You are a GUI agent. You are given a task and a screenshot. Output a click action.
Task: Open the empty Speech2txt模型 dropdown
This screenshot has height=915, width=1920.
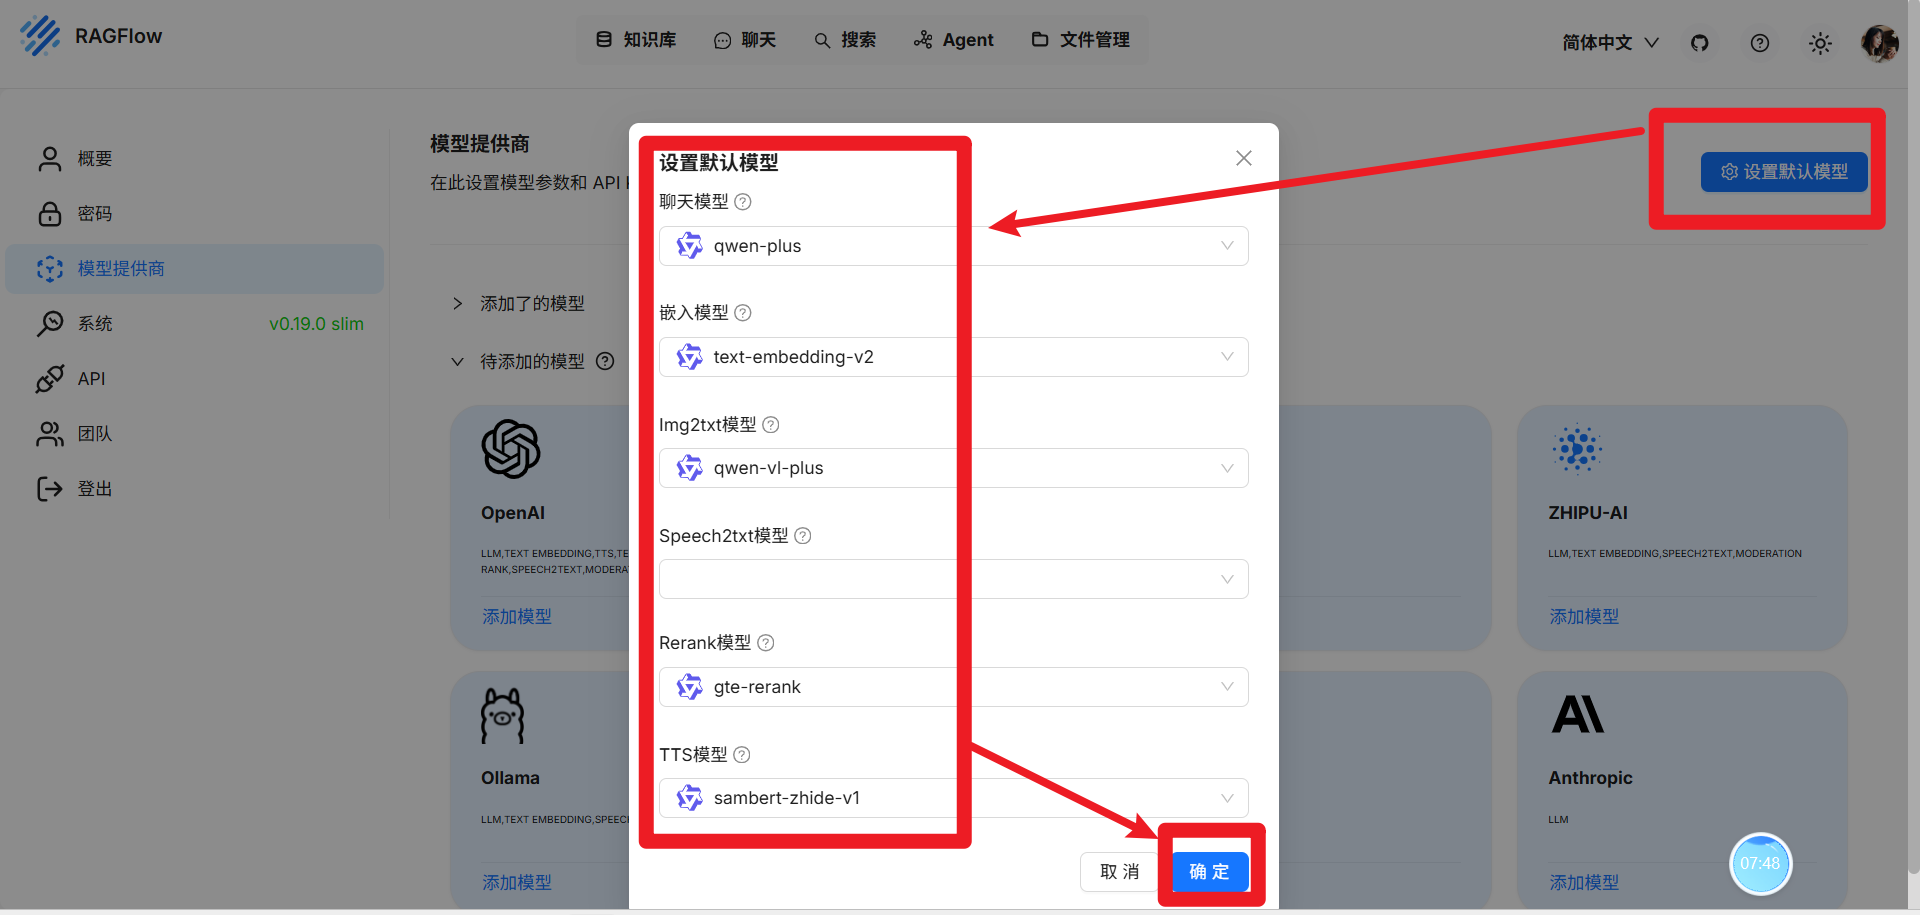coord(954,579)
